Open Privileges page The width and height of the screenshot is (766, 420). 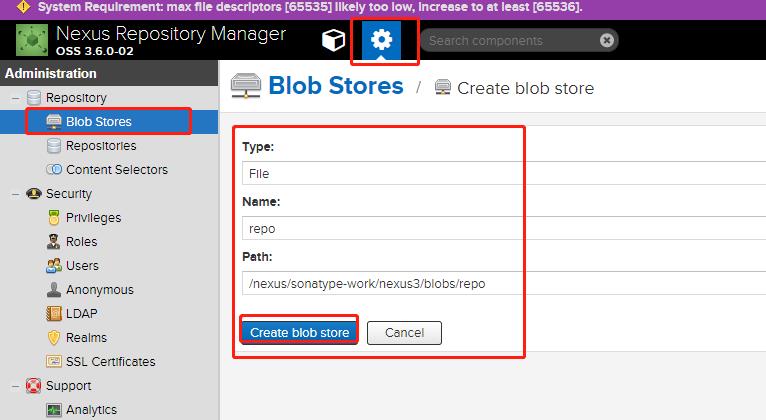pos(93,217)
